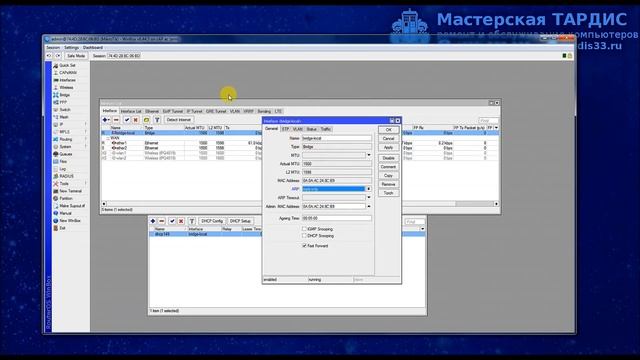Click blue plus add icon in DHCP window
This screenshot has width=640, height=360.
coord(153,221)
